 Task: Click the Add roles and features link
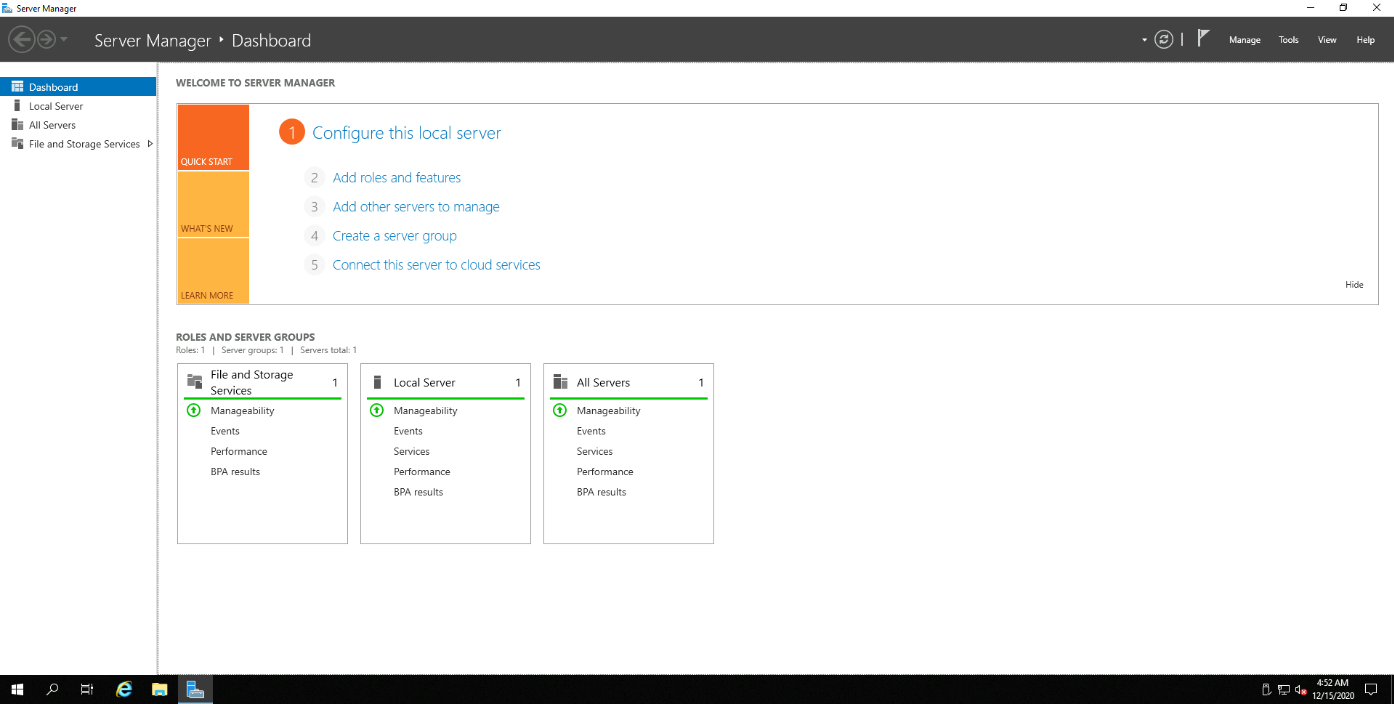point(396,177)
